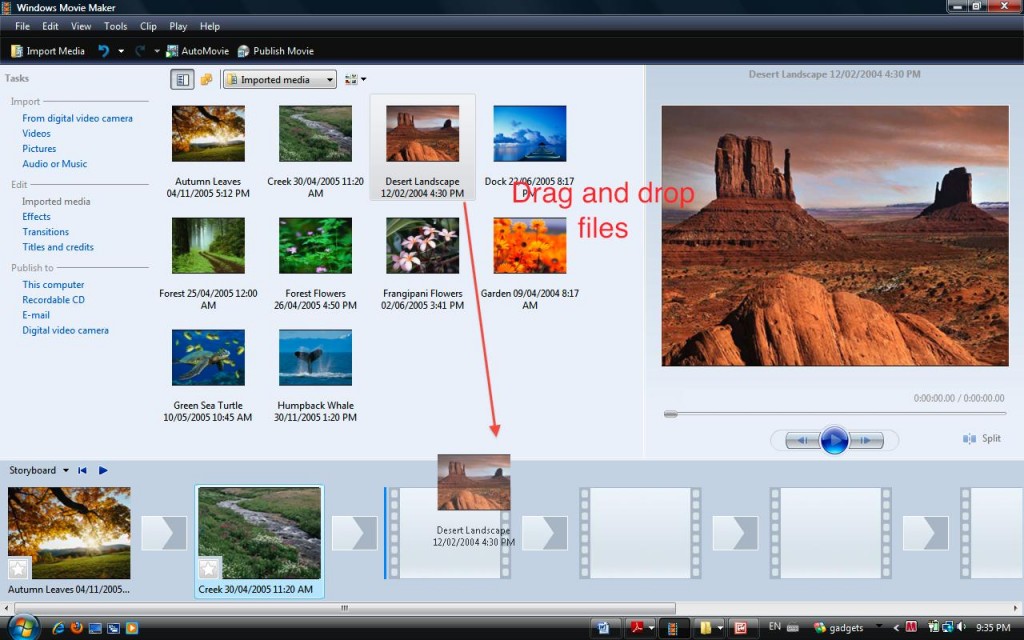Open the Clip menu

148,26
